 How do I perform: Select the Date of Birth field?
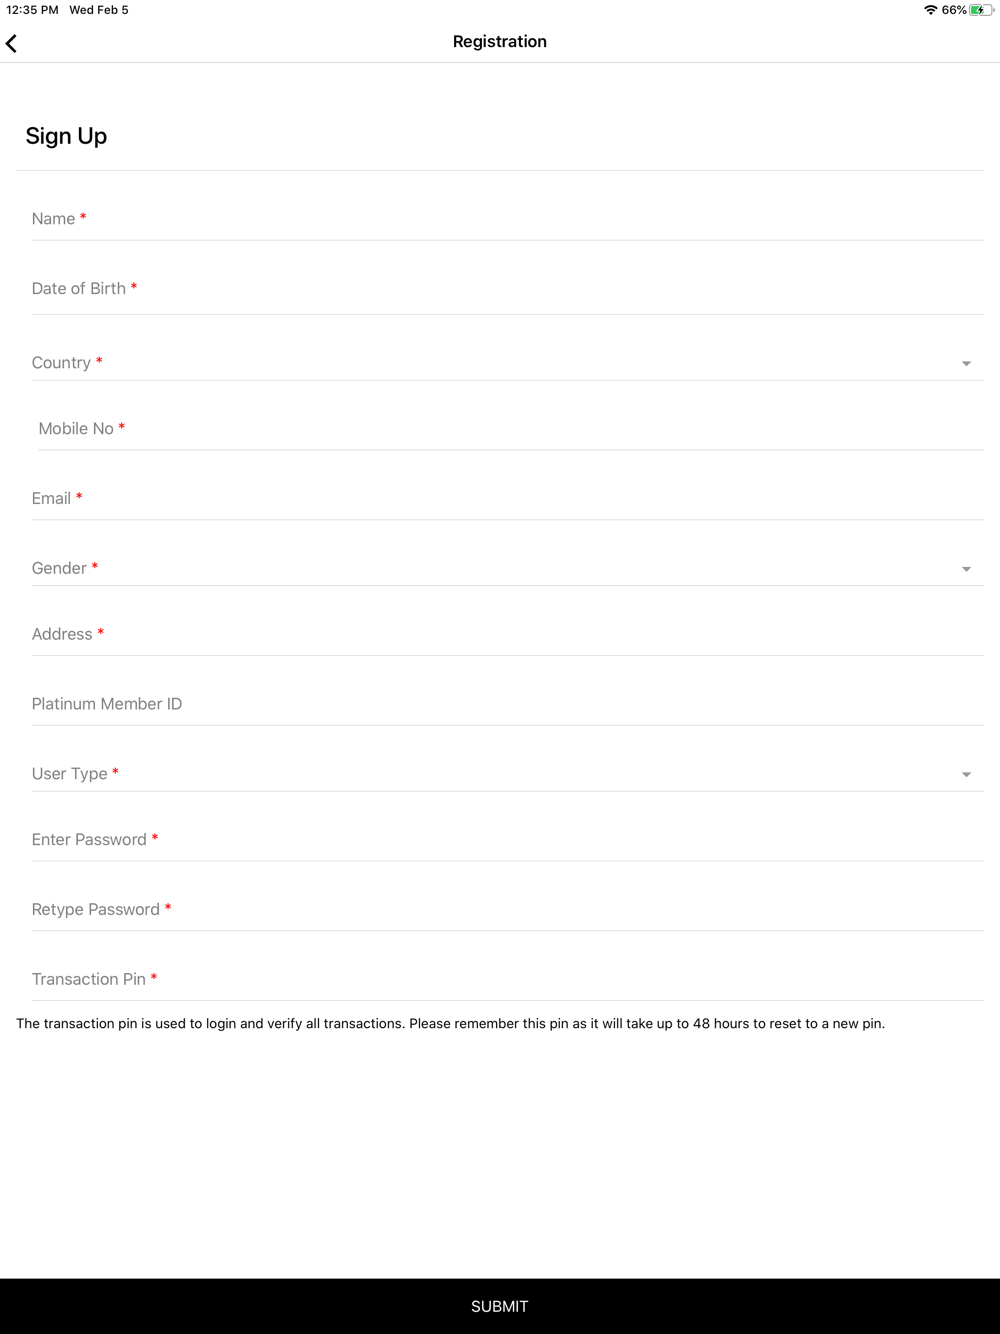pos(507,289)
